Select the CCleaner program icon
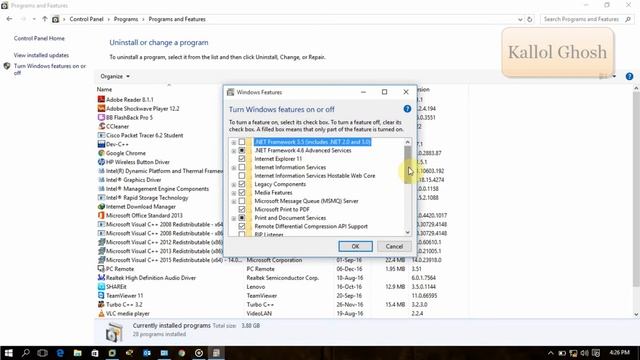 101,126
